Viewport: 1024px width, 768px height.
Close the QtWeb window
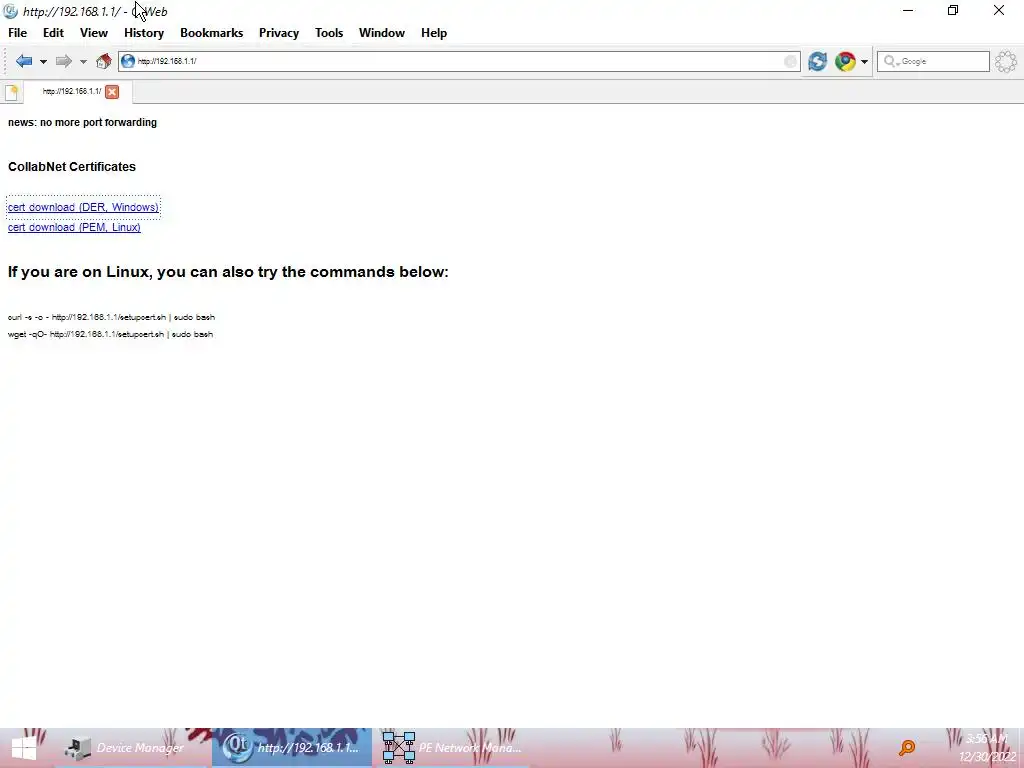coord(999,10)
